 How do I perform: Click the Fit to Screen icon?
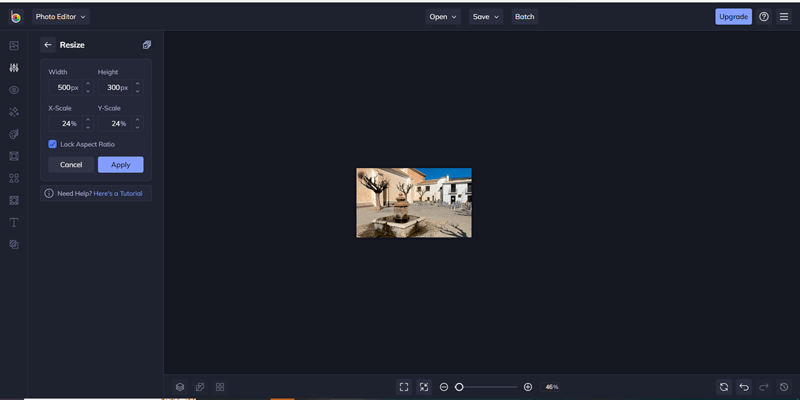point(404,387)
